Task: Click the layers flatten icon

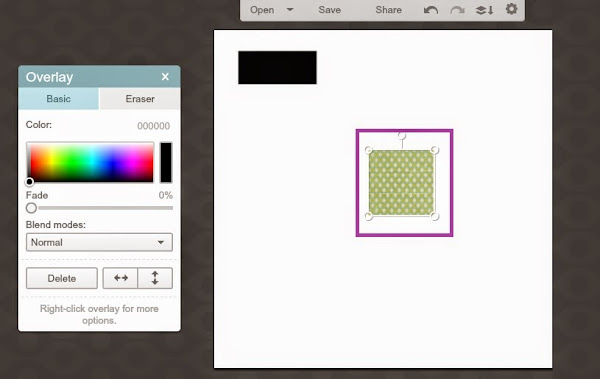Action: click(x=484, y=10)
